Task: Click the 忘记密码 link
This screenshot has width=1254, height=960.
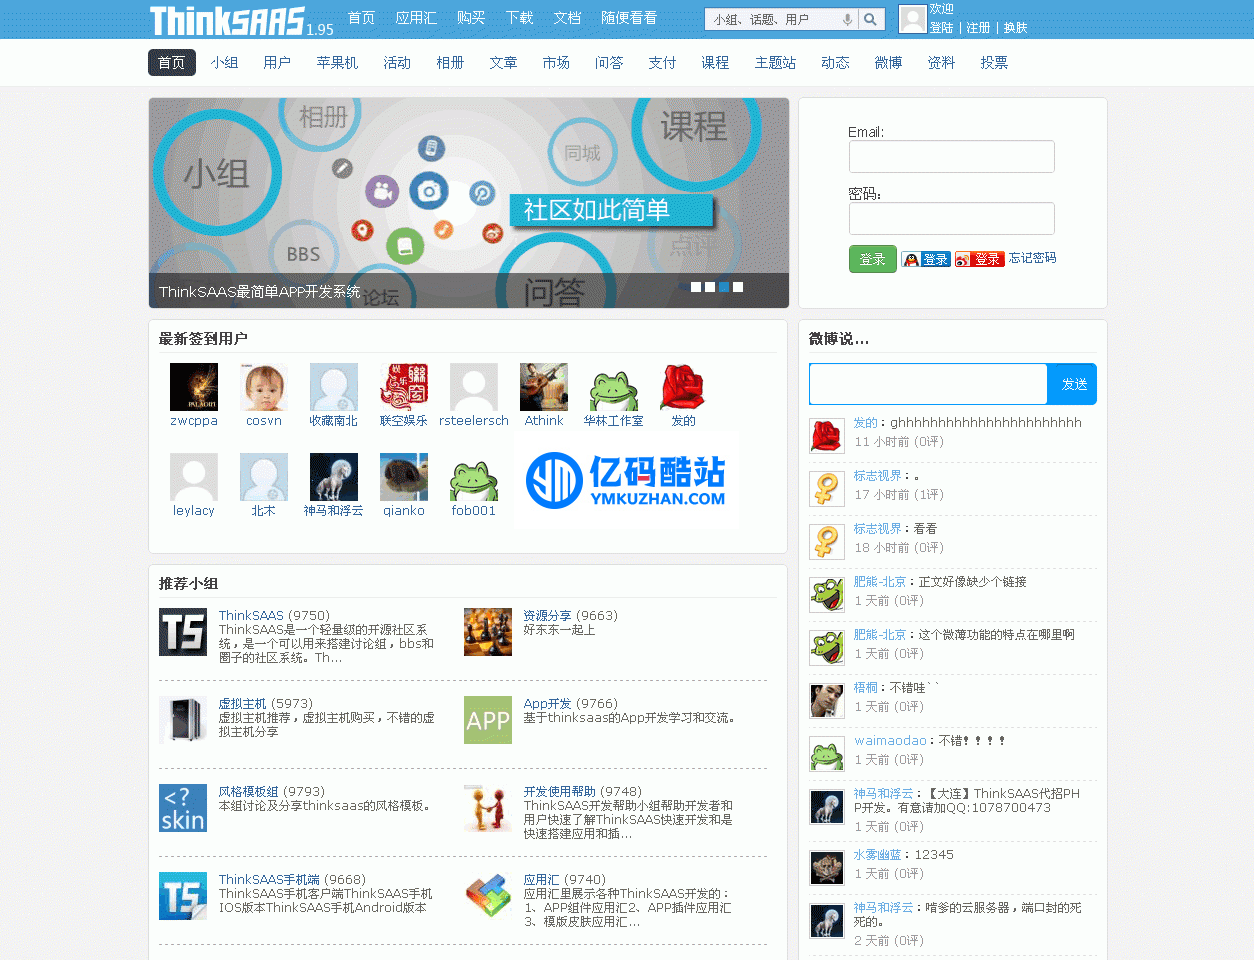Action: [1032, 258]
